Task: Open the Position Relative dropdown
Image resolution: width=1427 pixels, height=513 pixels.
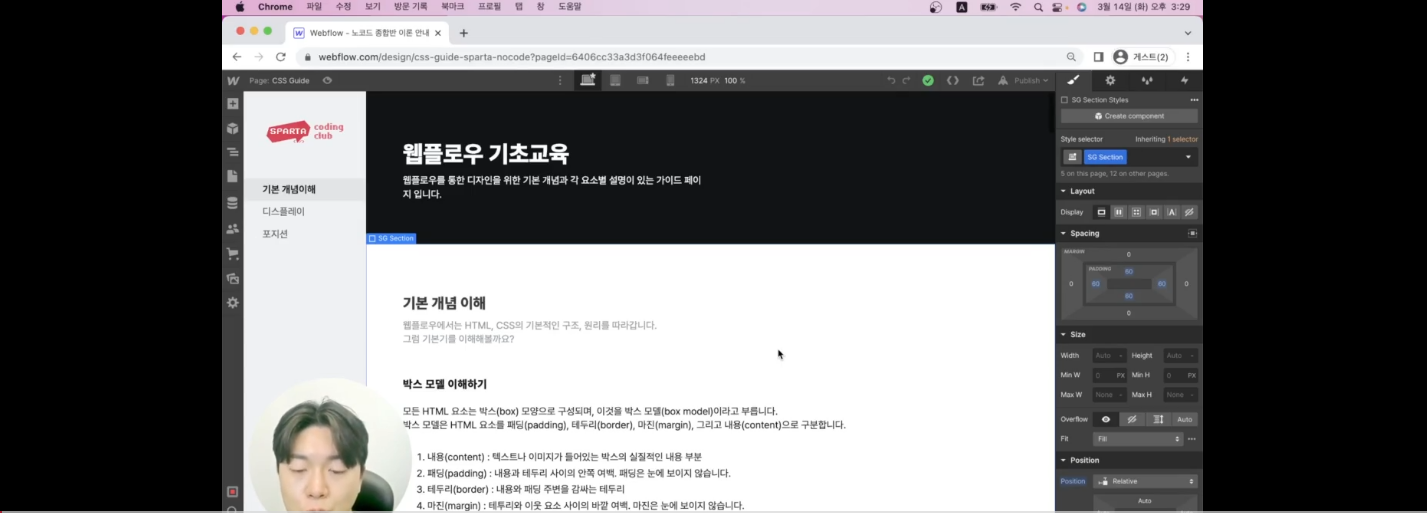Action: point(1146,481)
